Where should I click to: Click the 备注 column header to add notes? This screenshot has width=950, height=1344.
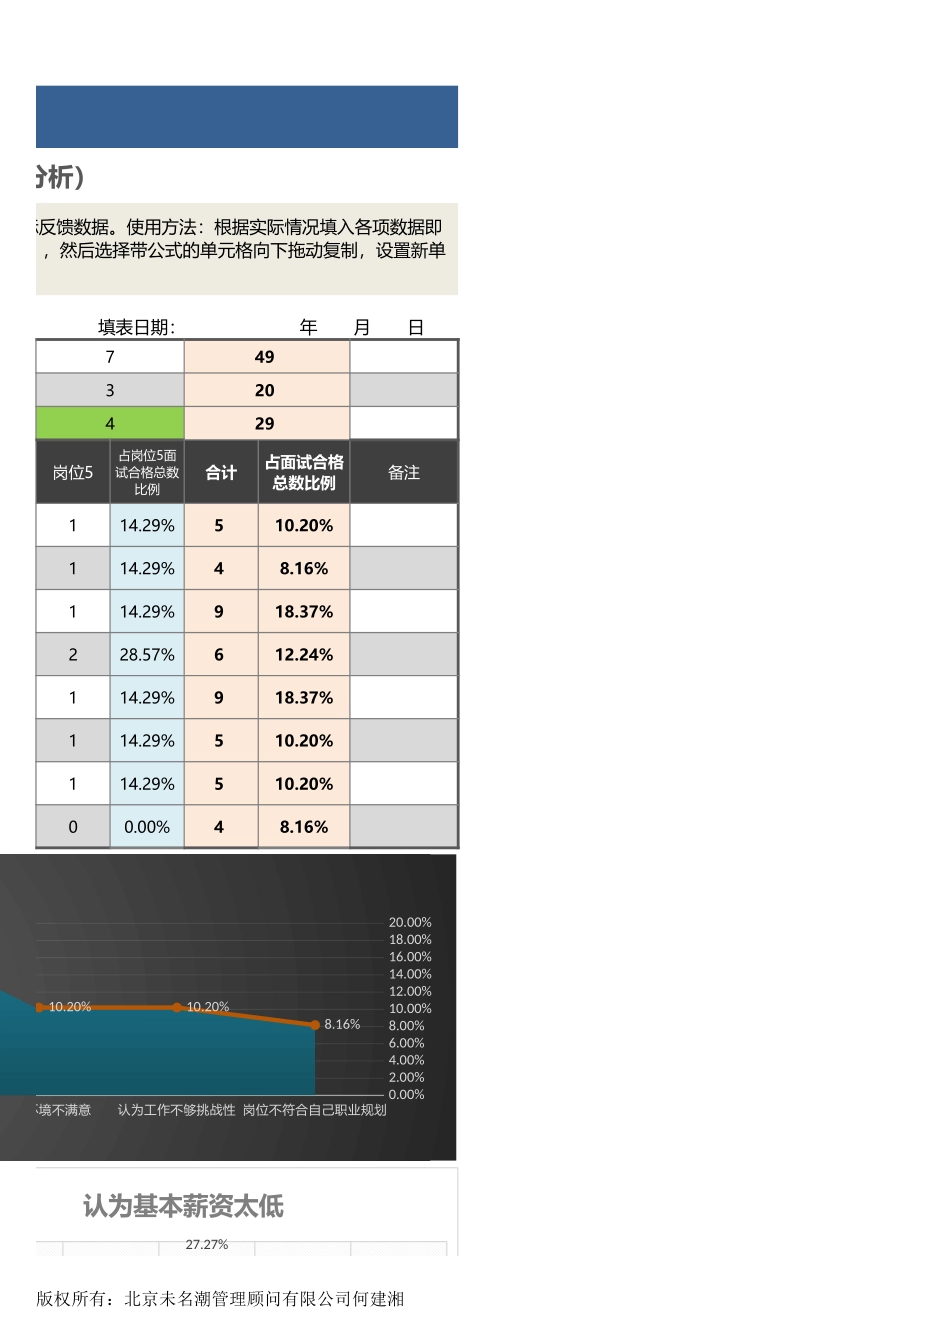[x=403, y=471]
